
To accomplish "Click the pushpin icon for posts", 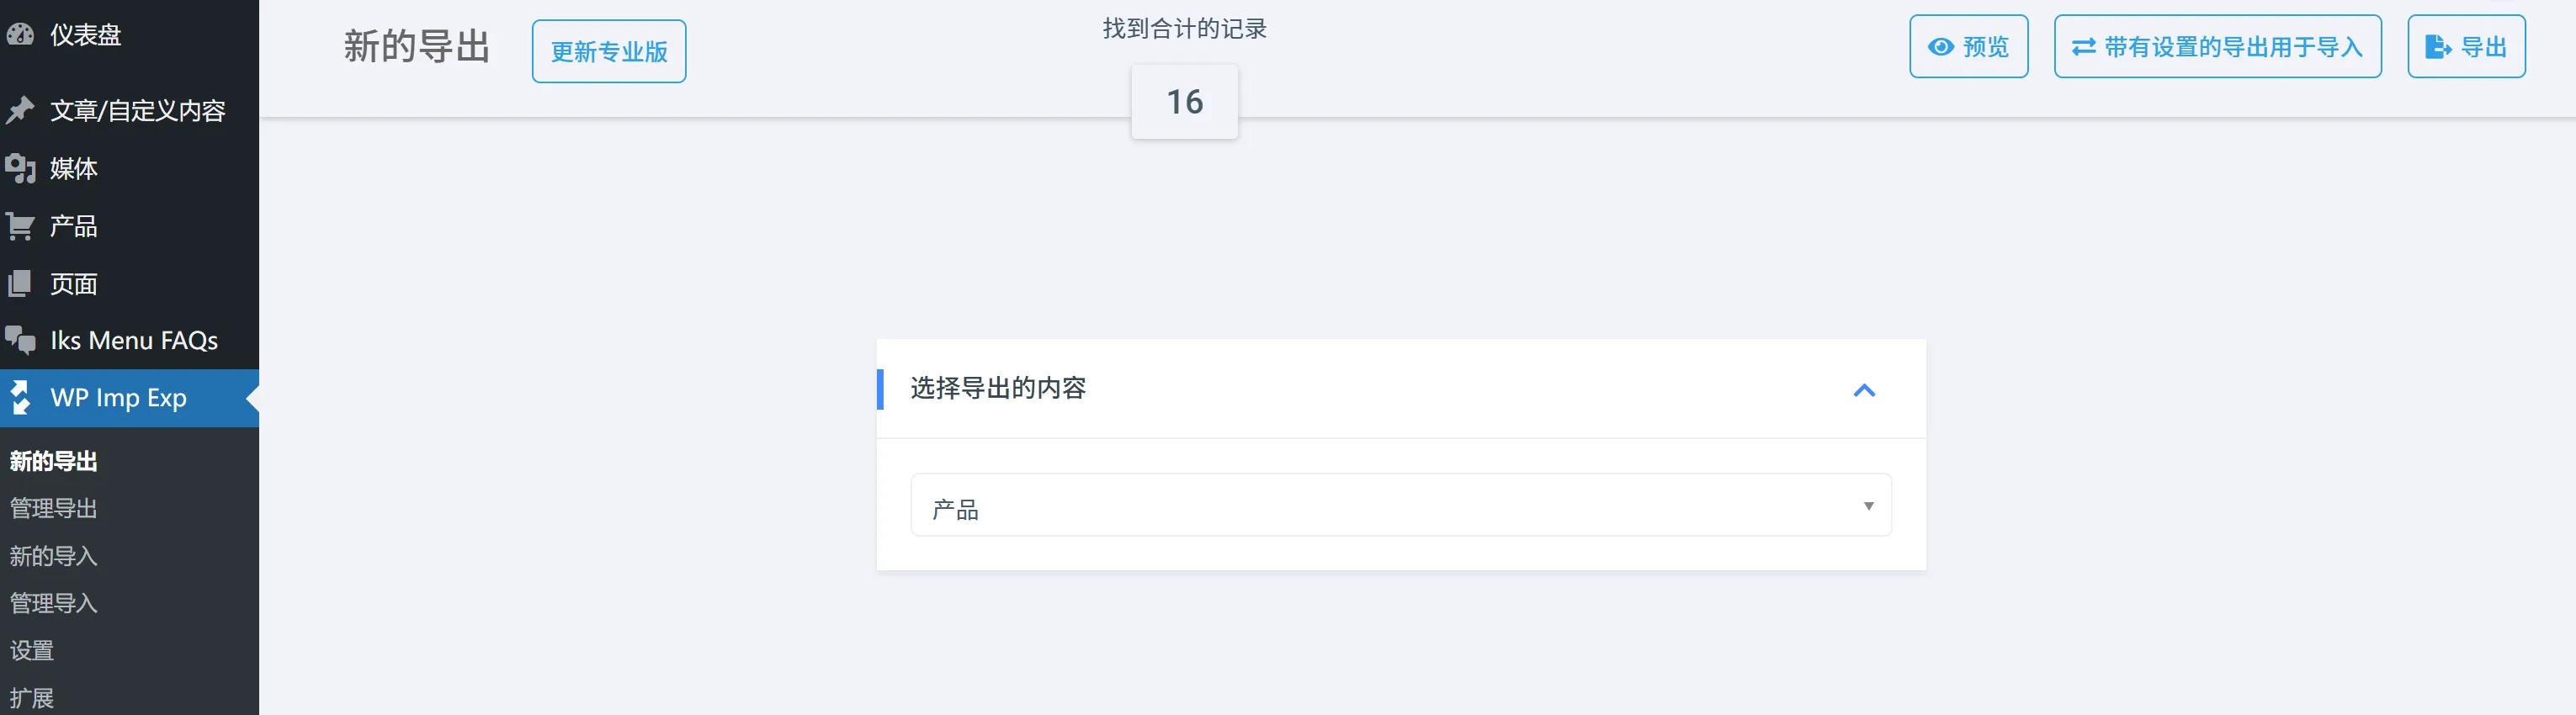I will [20, 110].
